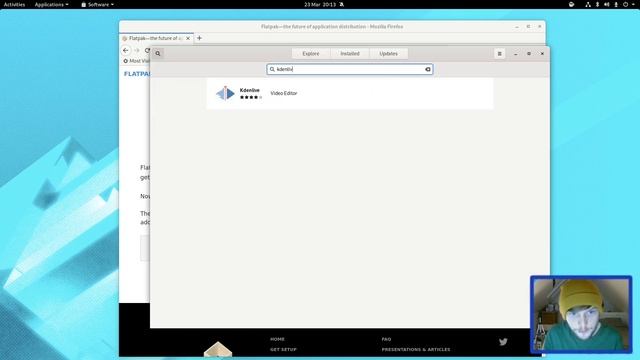The height and width of the screenshot is (360, 640).
Task: Select the Flatpak tab in Firefox
Action: pos(156,38)
